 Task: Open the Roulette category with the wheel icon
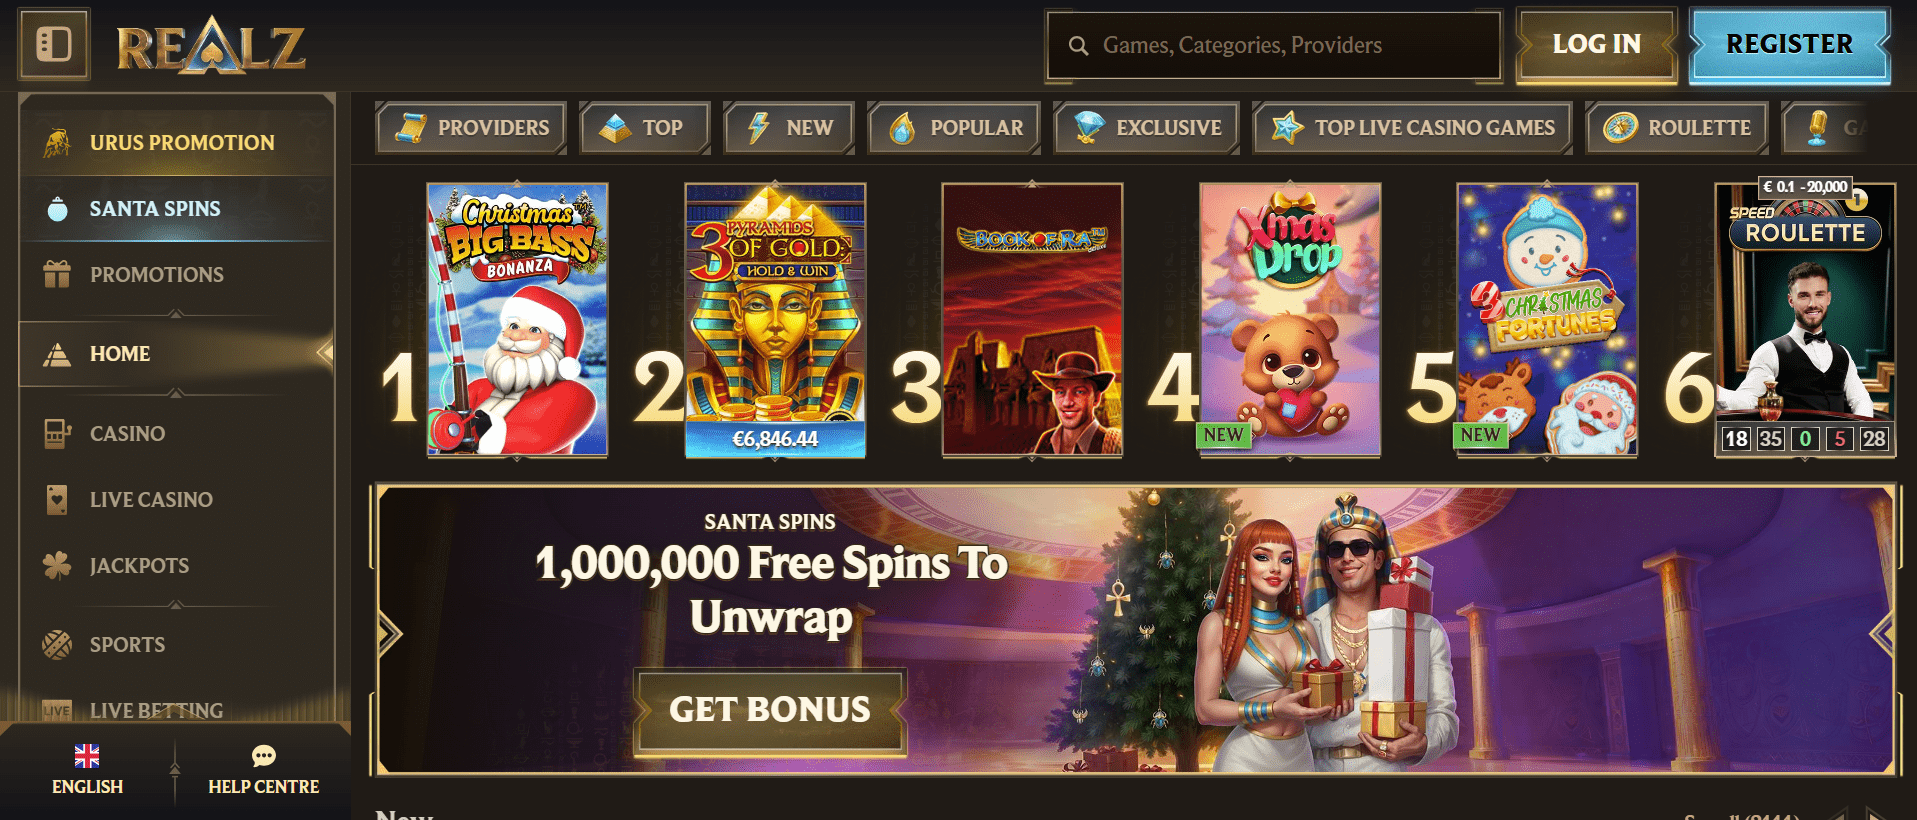coord(1676,128)
